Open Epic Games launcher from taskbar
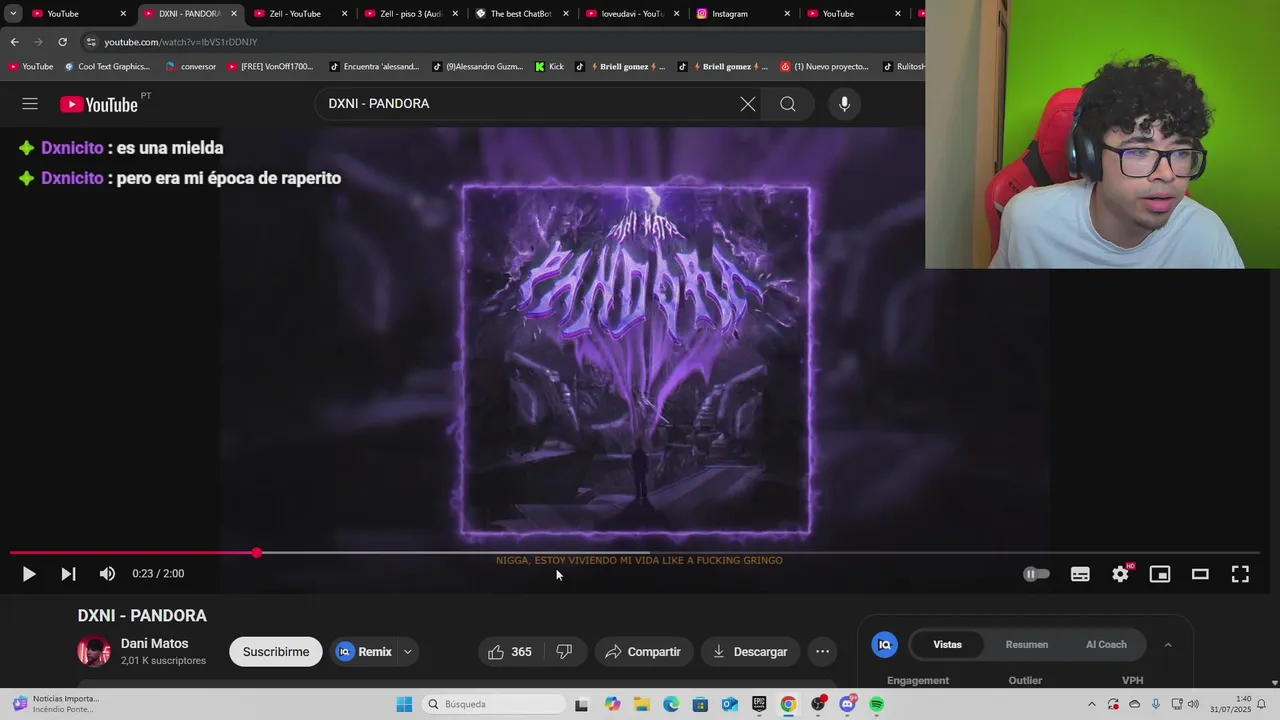The image size is (1280, 720). 759,704
